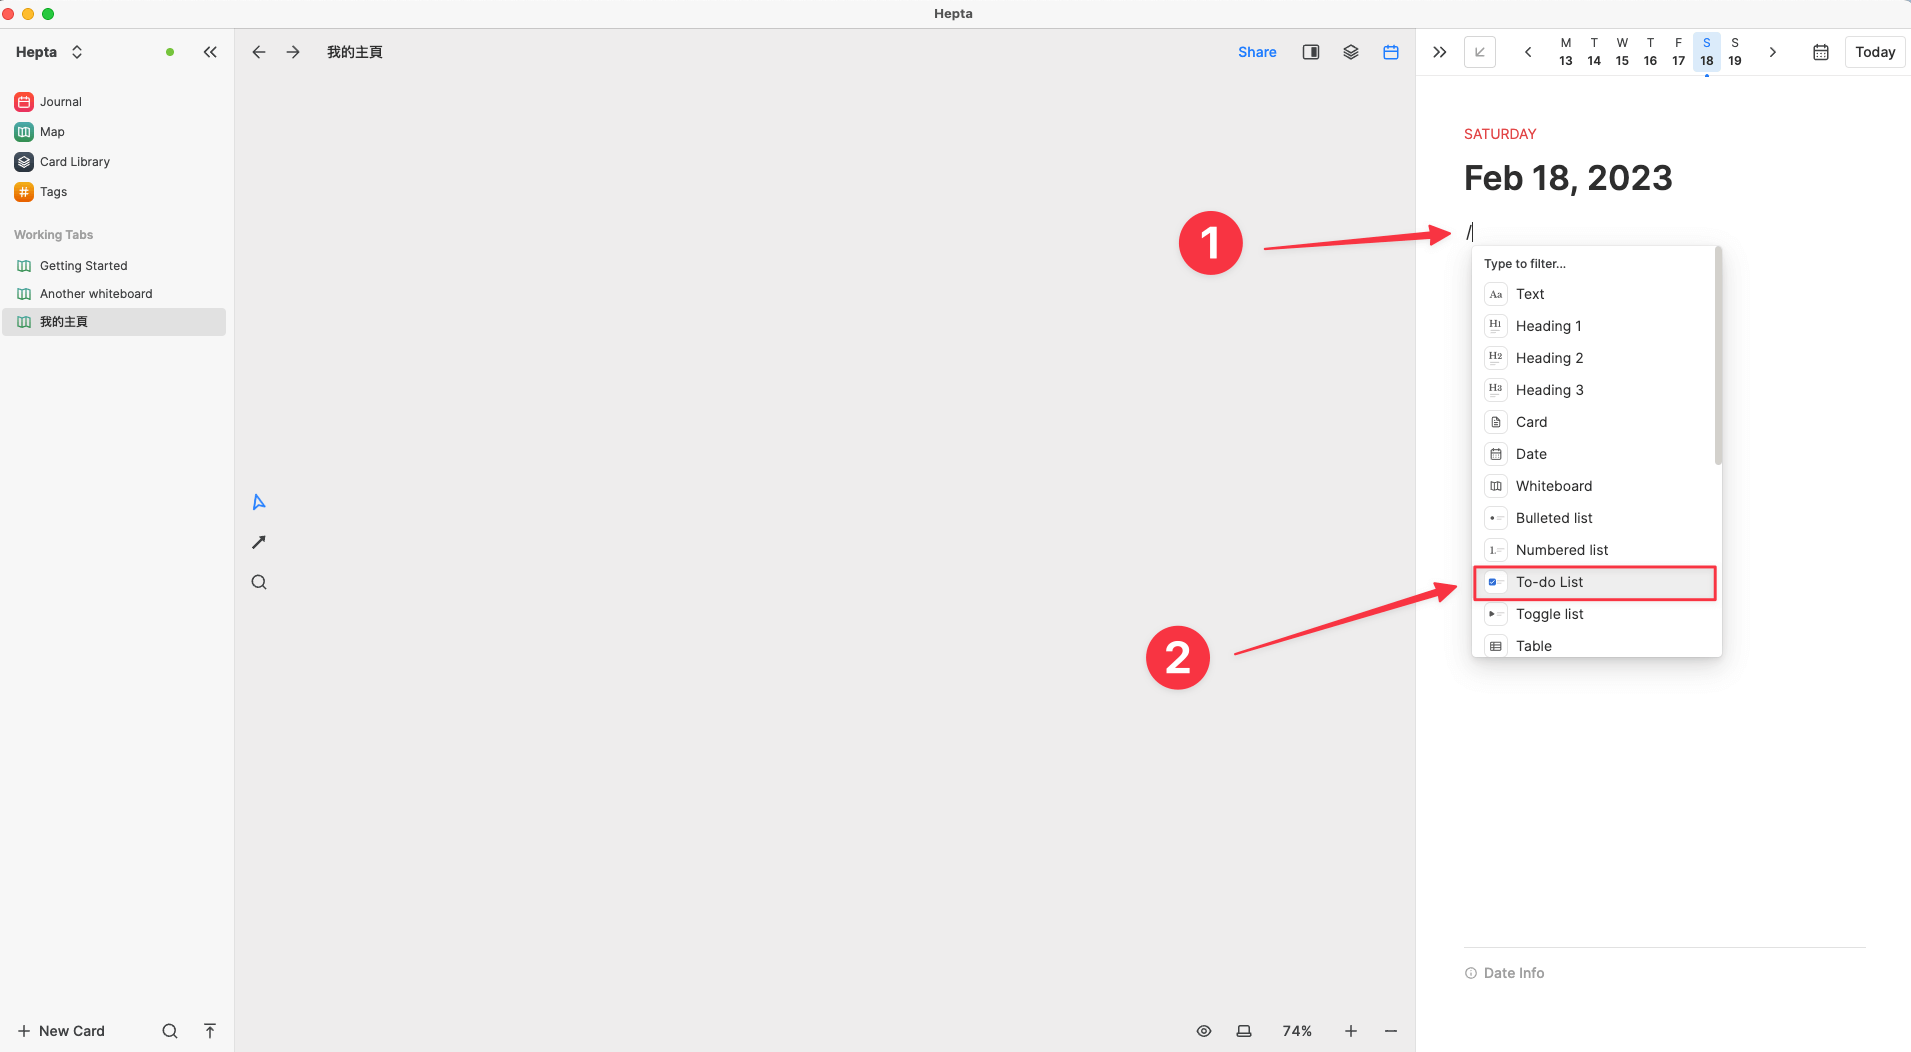Image resolution: width=1911 pixels, height=1052 pixels.
Task: Collapse the left sidebar with double chevron
Action: tap(210, 52)
